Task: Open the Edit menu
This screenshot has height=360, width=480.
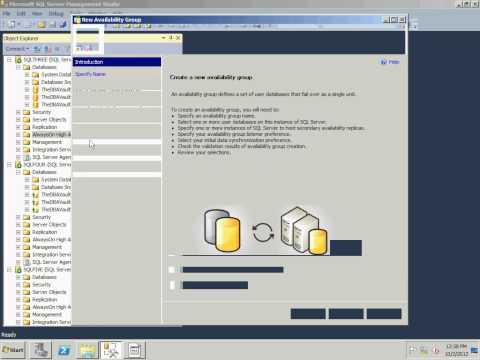Action: pyautogui.click(x=21, y=14)
